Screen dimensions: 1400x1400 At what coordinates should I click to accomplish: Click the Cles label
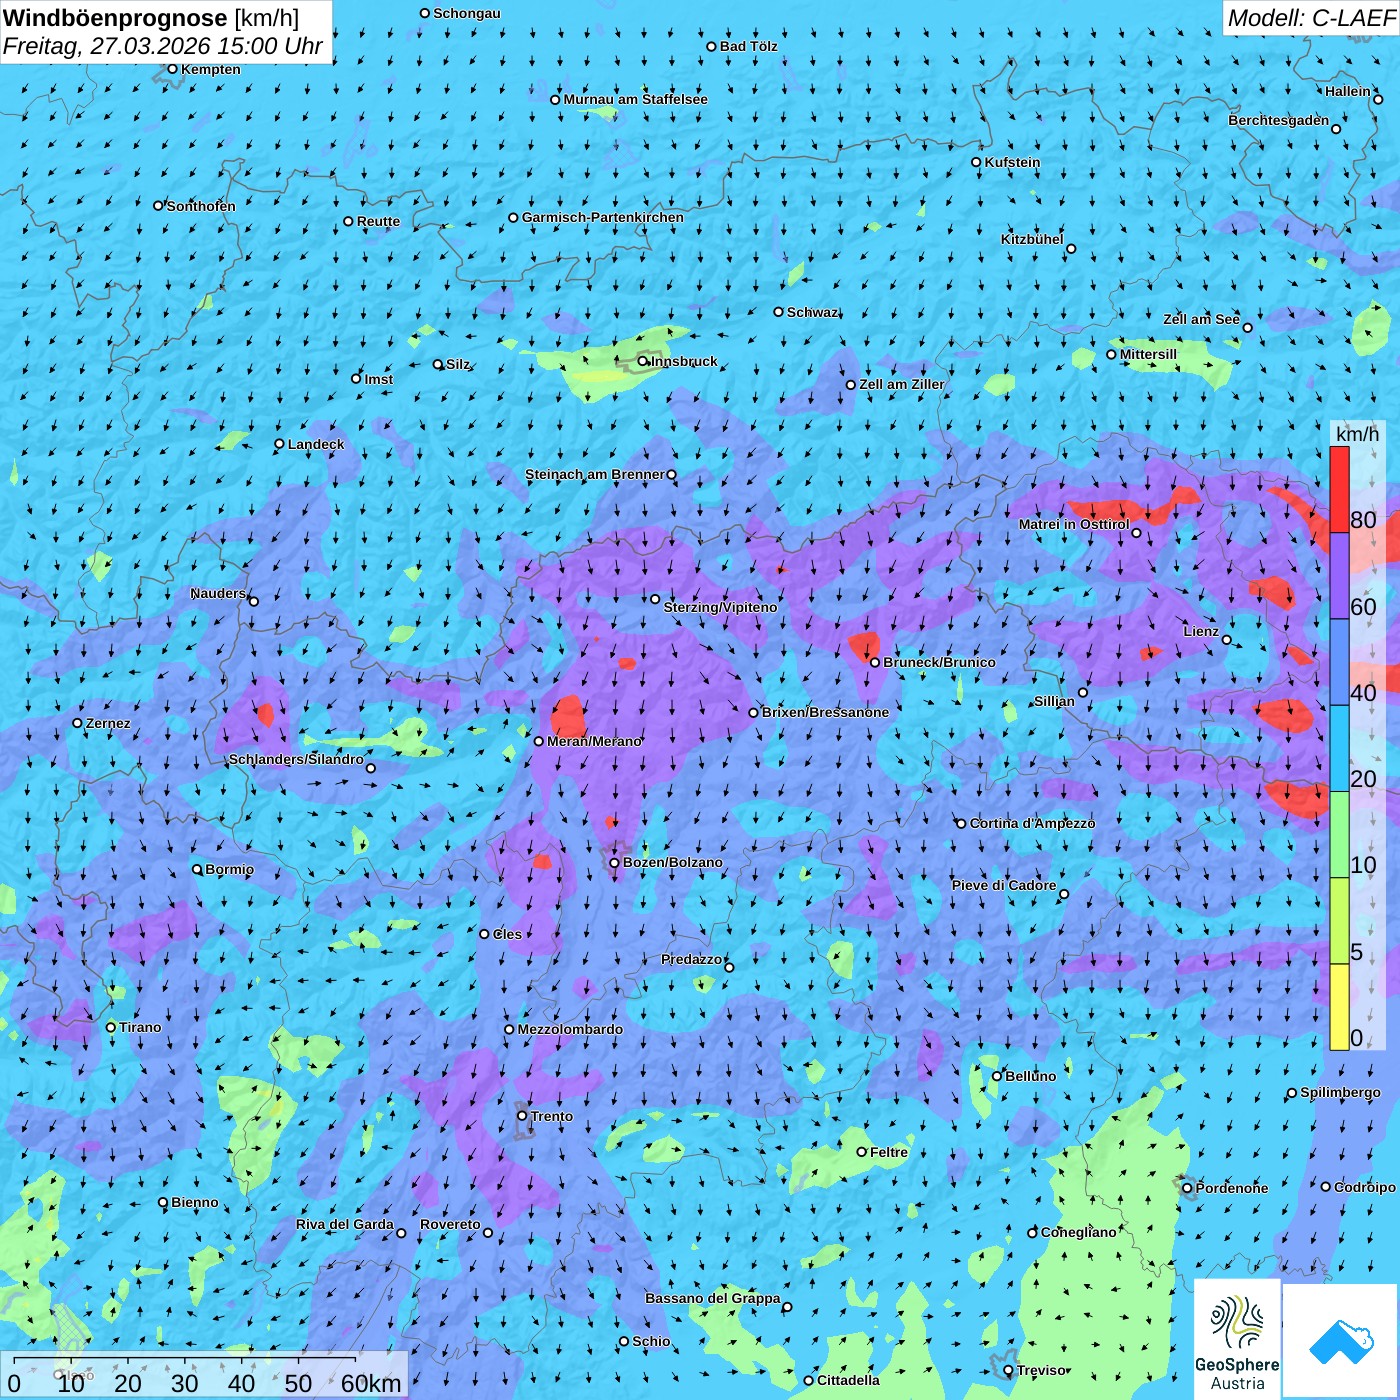click(507, 934)
